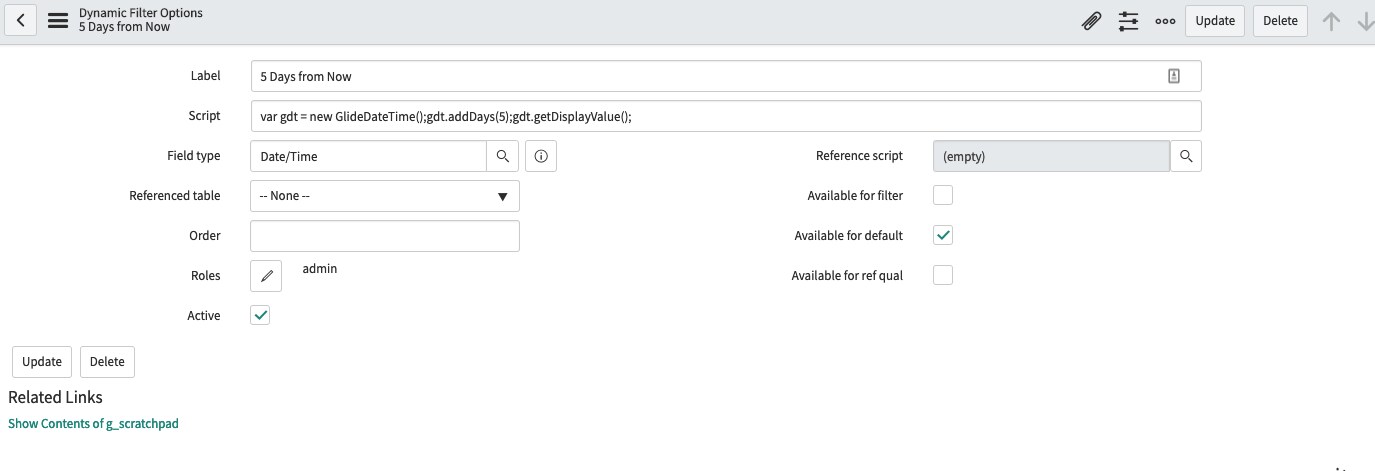Viewport: 1375px width, 471px height.
Task: Open the form context hamburger menu
Action: [x=58, y=20]
